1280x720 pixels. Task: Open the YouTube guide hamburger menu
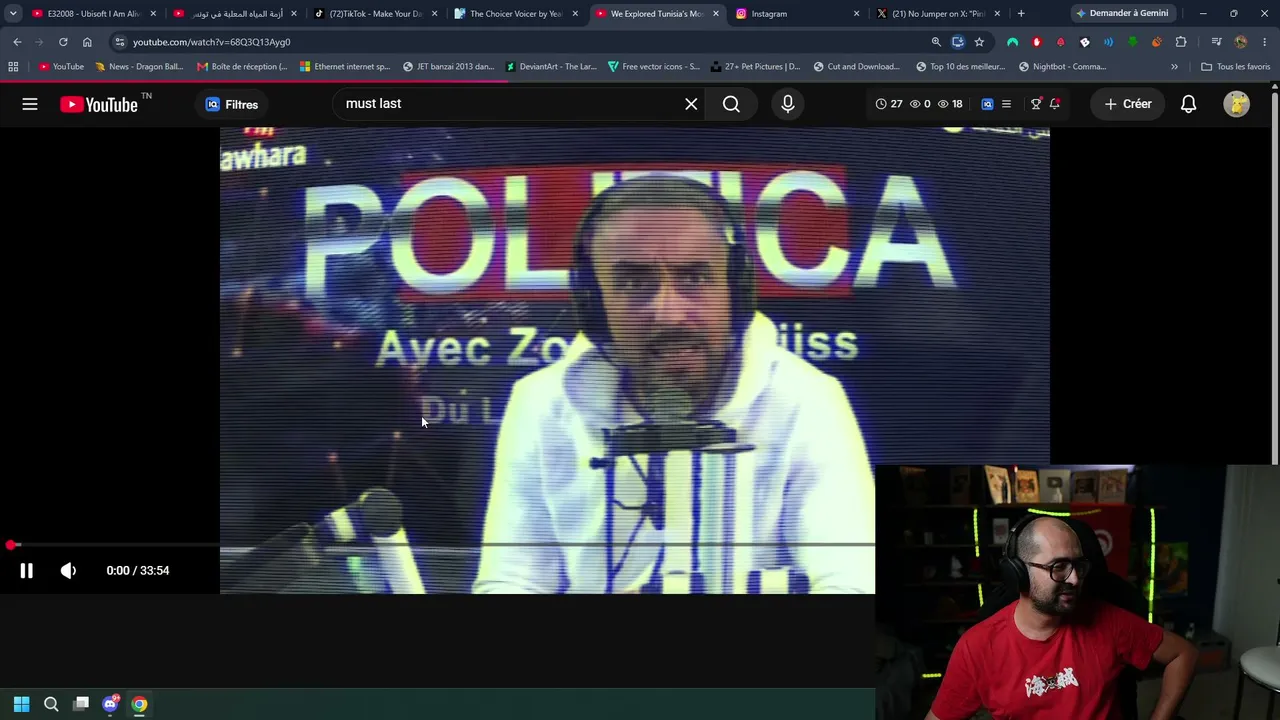(30, 104)
